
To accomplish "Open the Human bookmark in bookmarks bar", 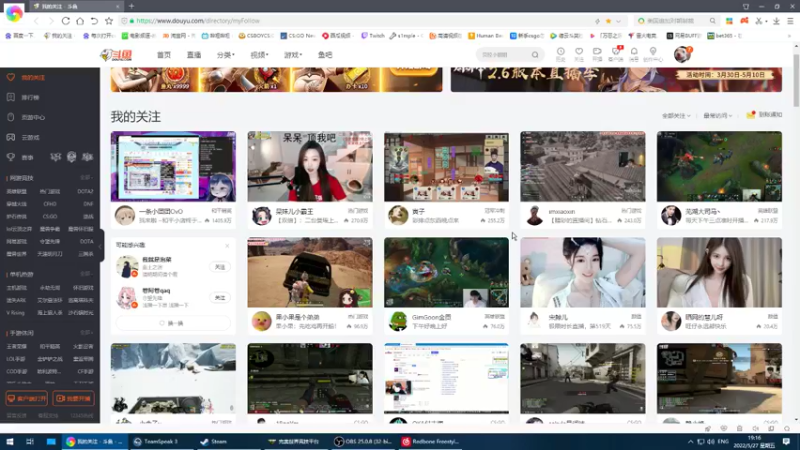I will point(485,36).
